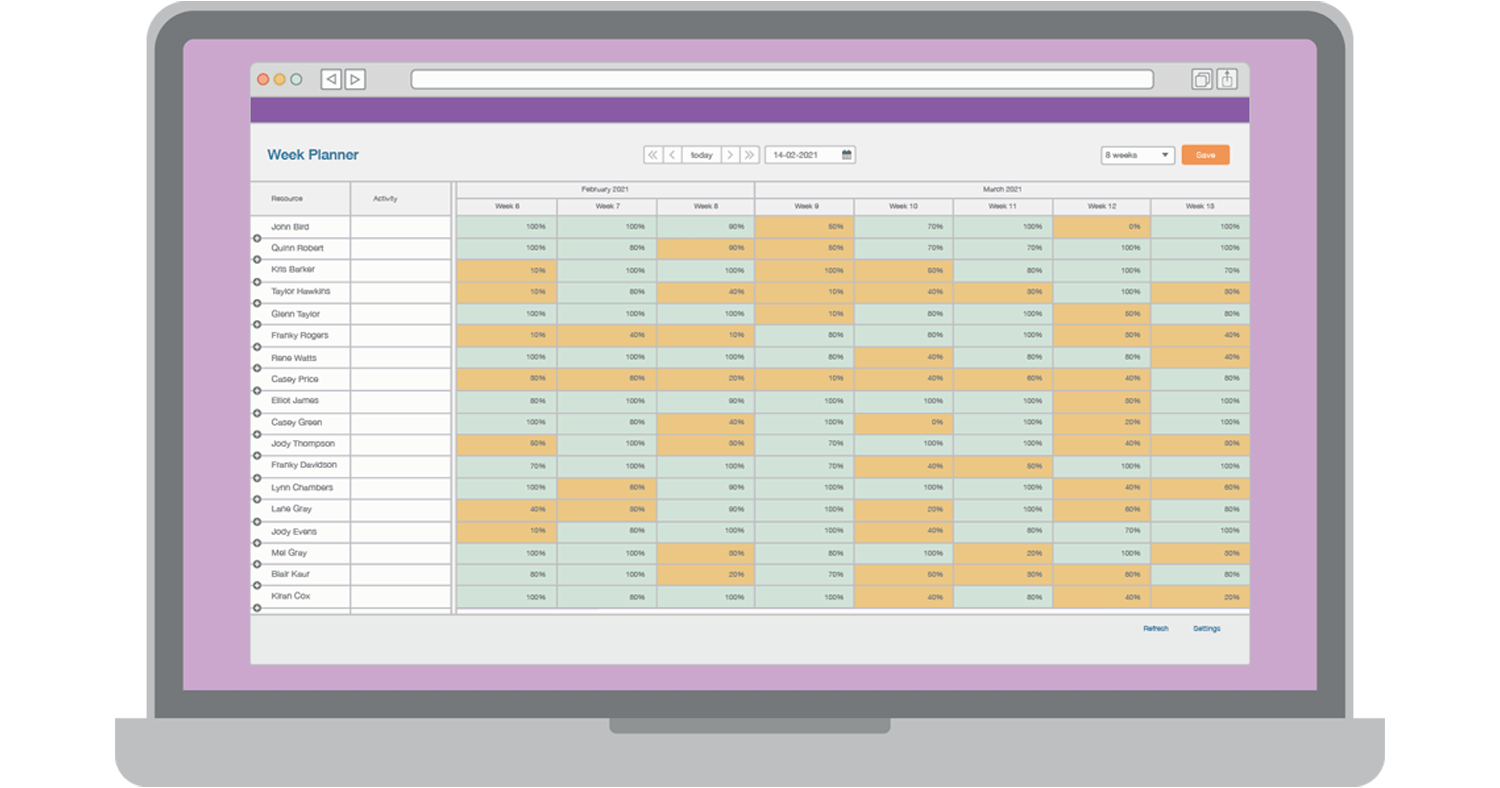Open the 8 weeks duration dropdown
Viewport: 1500px width, 788px height.
coord(1137,155)
